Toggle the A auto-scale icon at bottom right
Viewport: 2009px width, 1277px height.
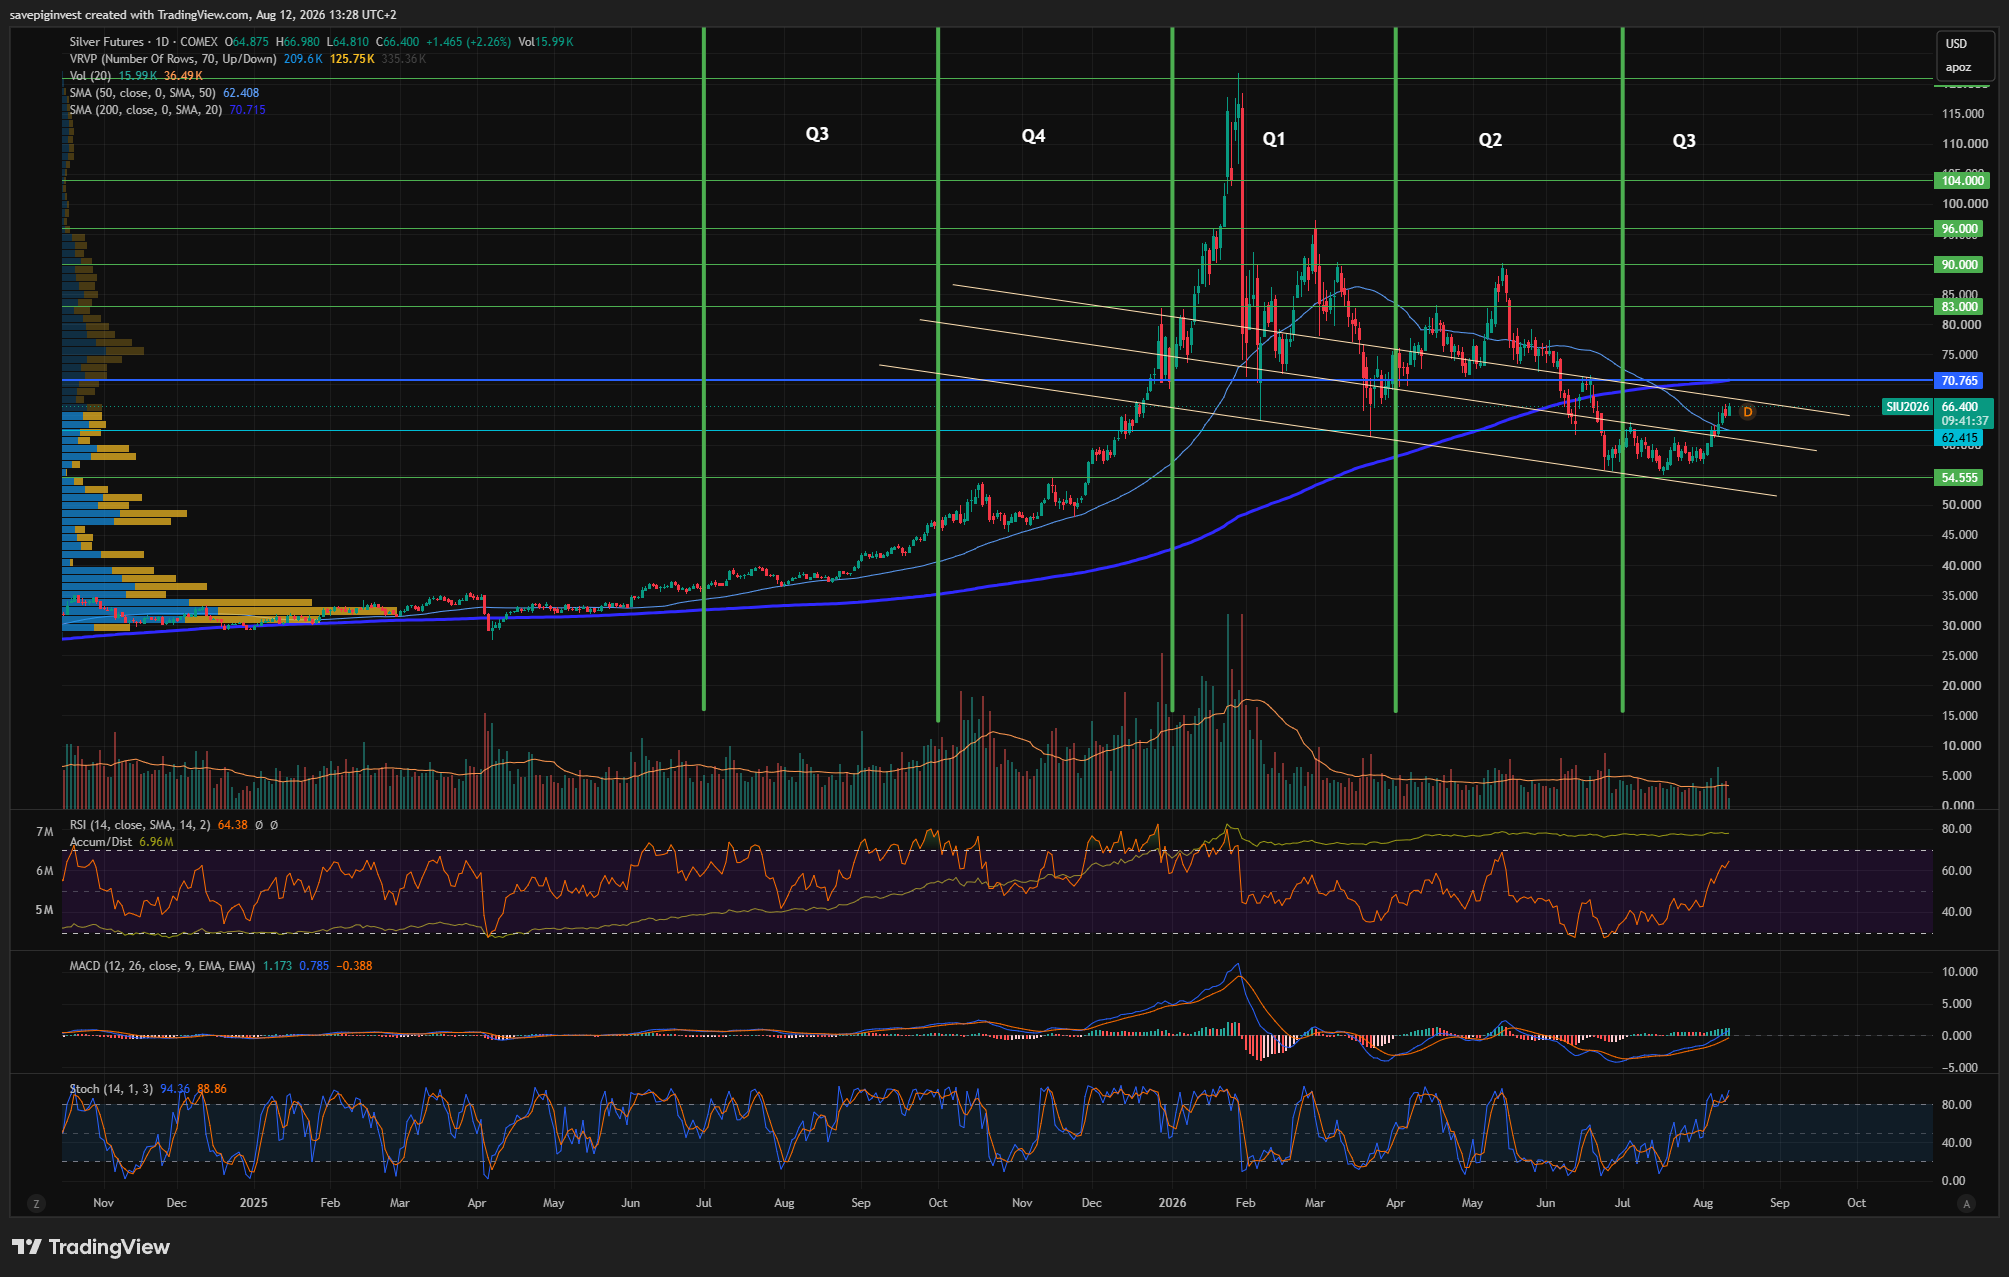point(1966,1203)
